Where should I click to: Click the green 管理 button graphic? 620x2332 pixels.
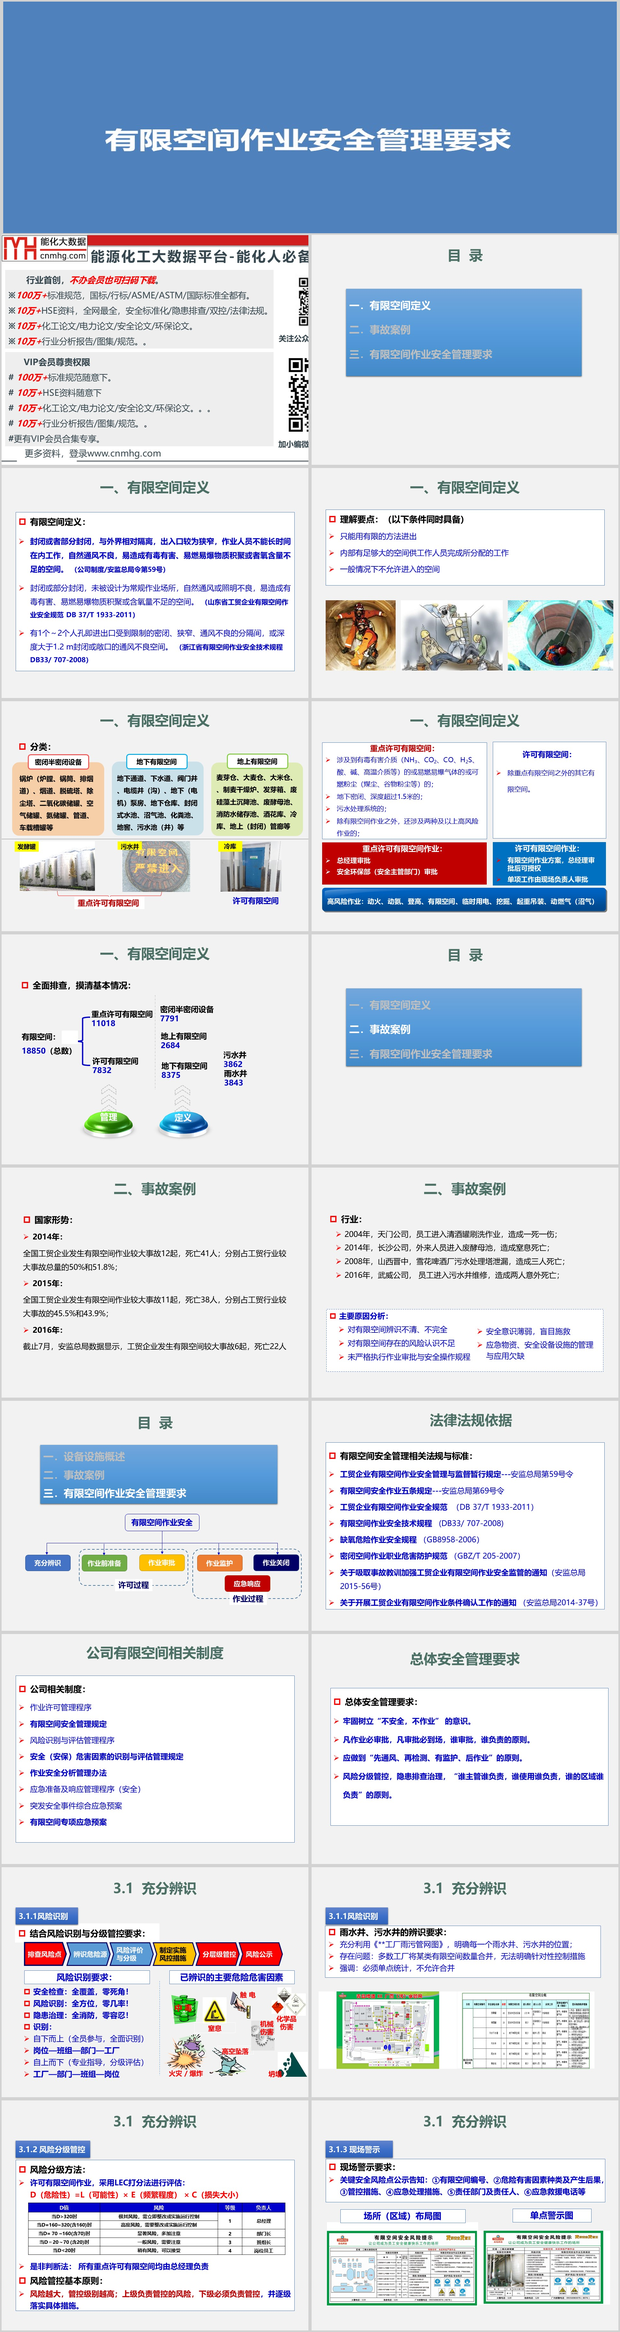pyautogui.click(x=109, y=1121)
